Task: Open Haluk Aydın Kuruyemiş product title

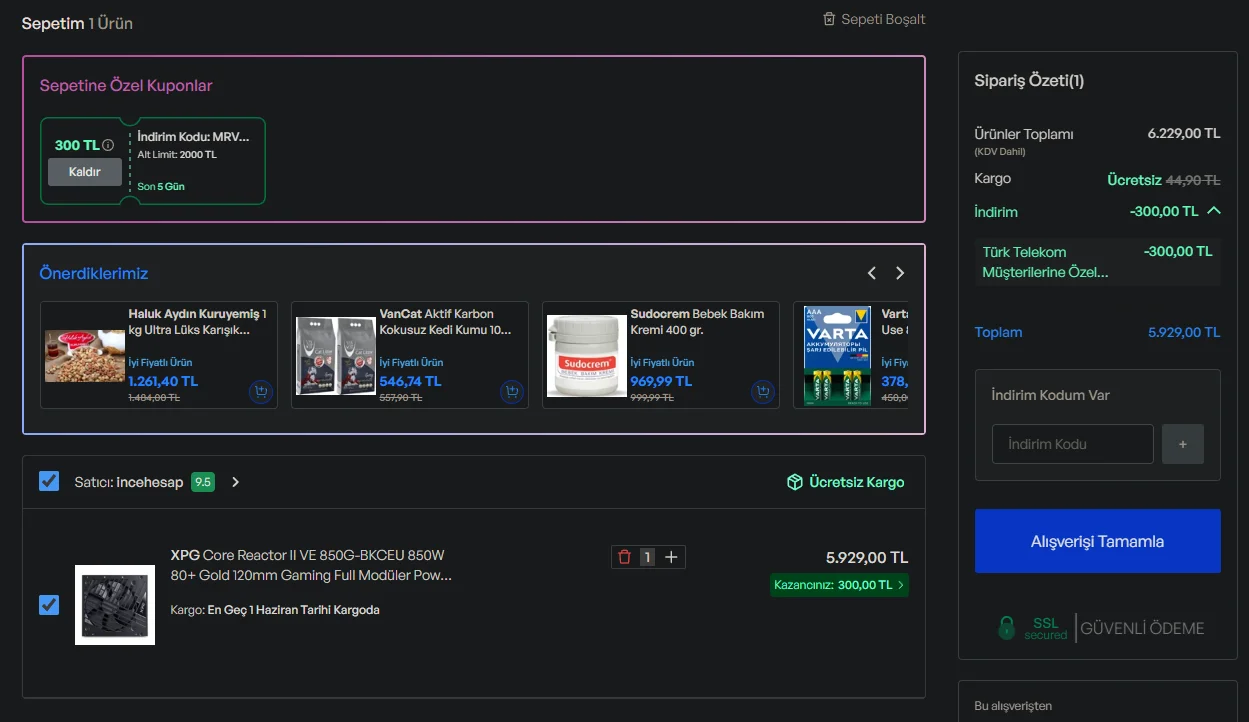Action: pos(198,322)
